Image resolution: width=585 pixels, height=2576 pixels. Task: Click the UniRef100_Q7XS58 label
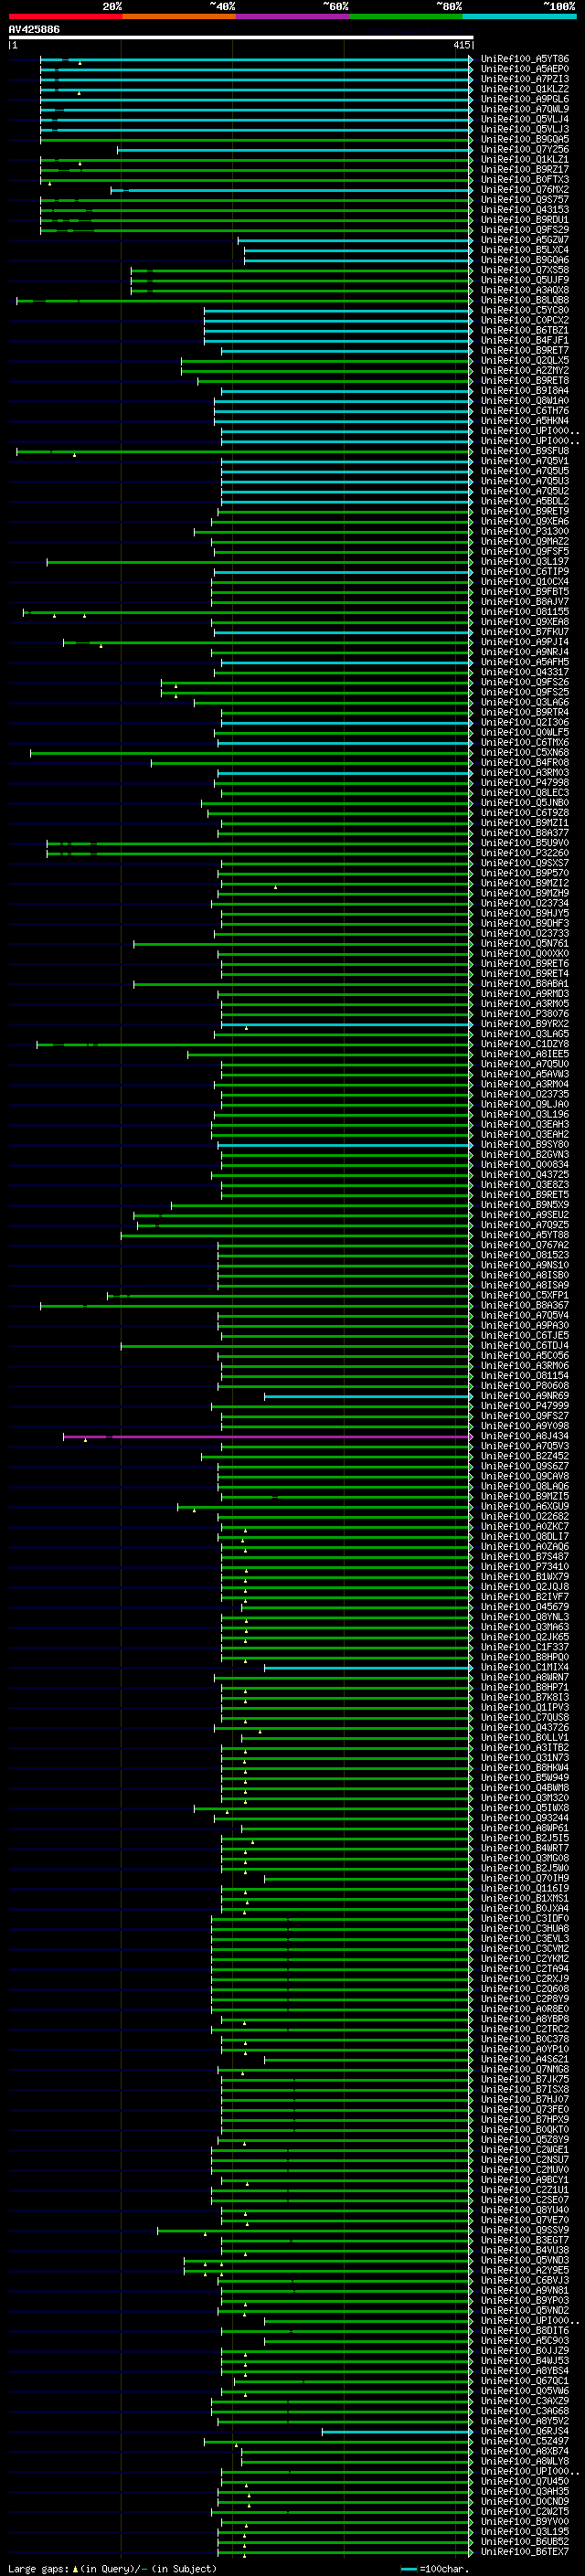tap(524, 270)
